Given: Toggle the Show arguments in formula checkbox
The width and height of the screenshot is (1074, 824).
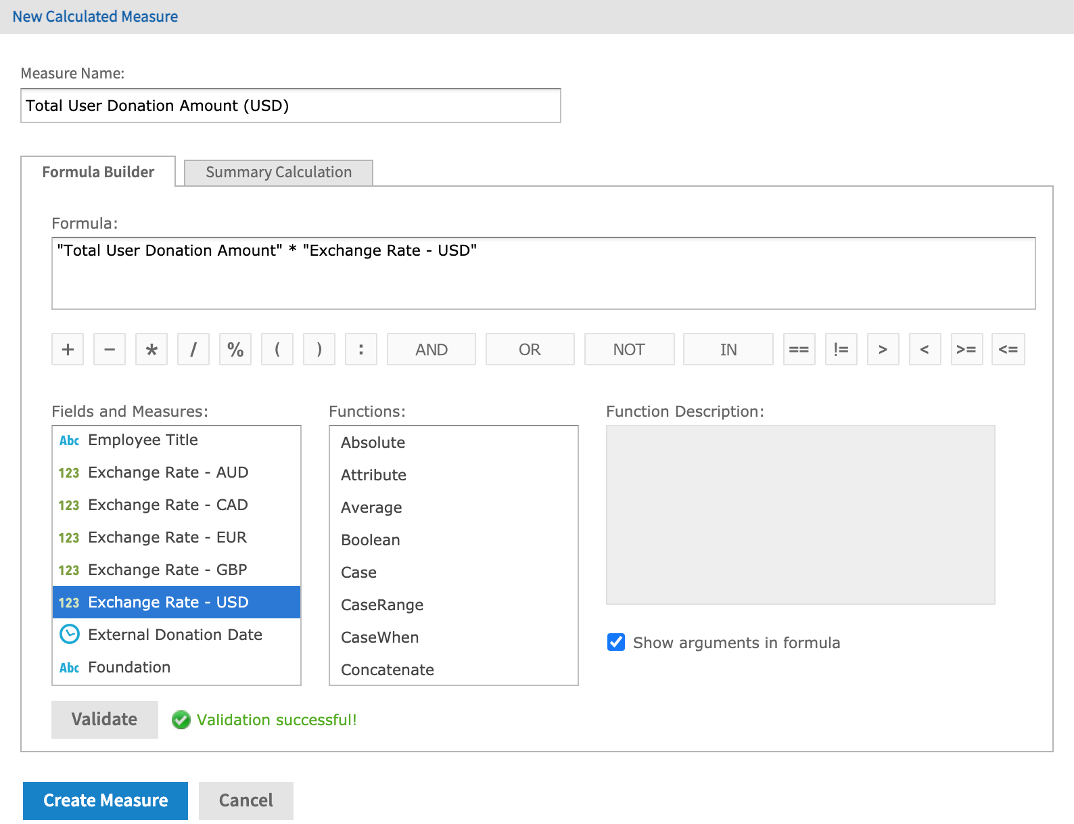Looking at the screenshot, I should point(616,642).
